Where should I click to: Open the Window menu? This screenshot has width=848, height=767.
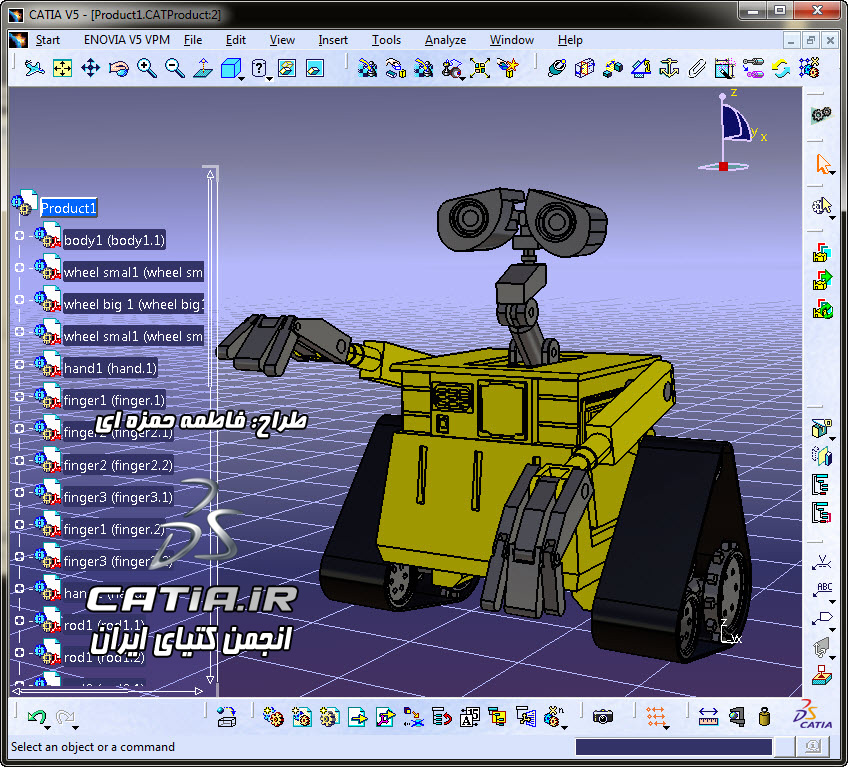tap(512, 40)
